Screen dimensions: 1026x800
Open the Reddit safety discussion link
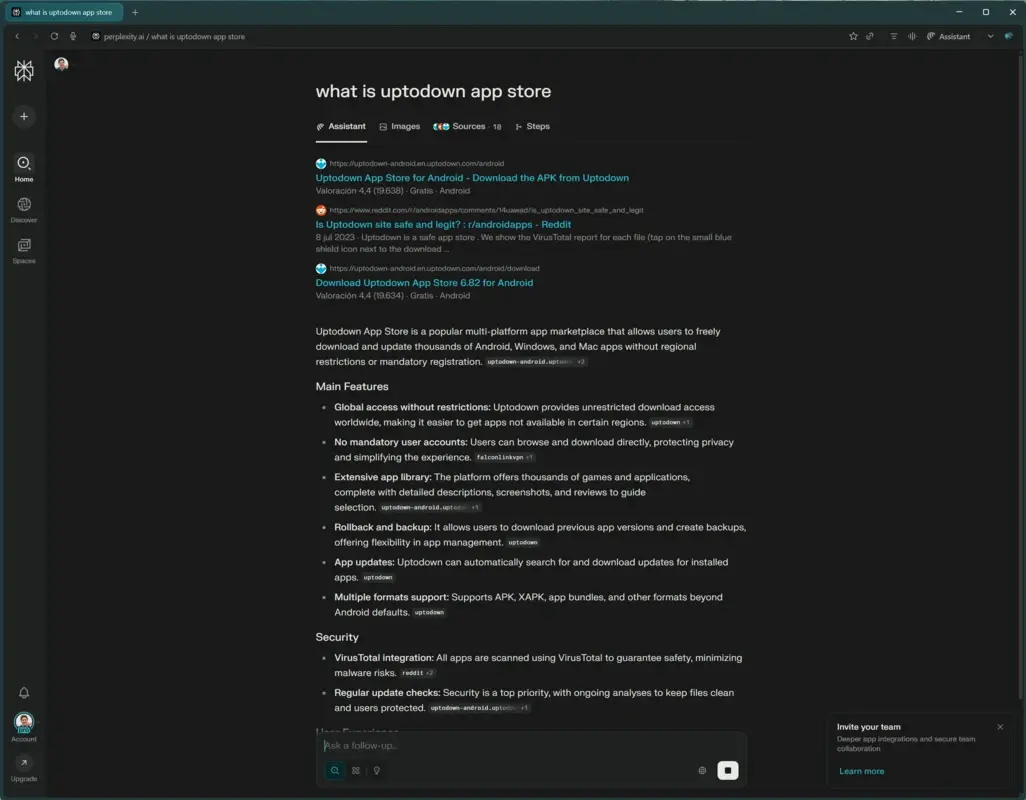click(443, 224)
